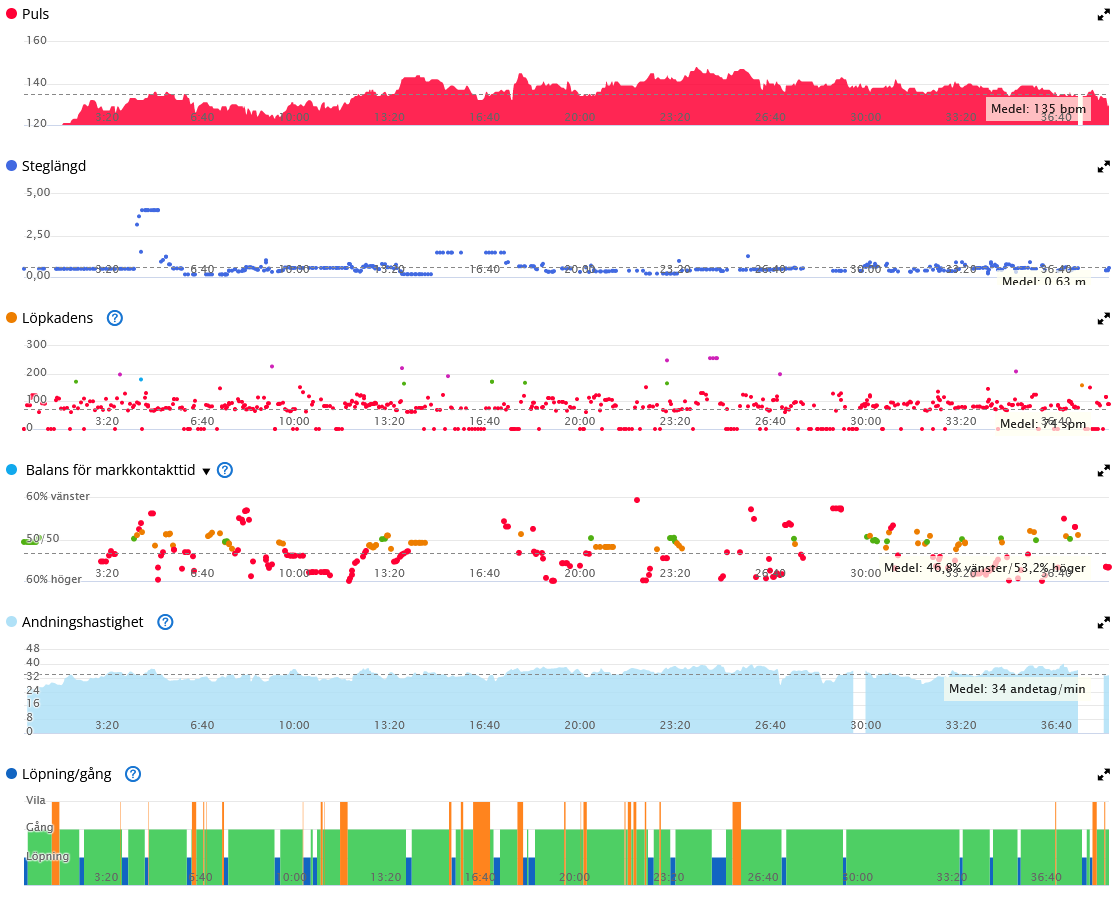This screenshot has height=899, width=1118.
Task: Click the 48 value on the Andningshastighet axis
Action: tap(33, 648)
